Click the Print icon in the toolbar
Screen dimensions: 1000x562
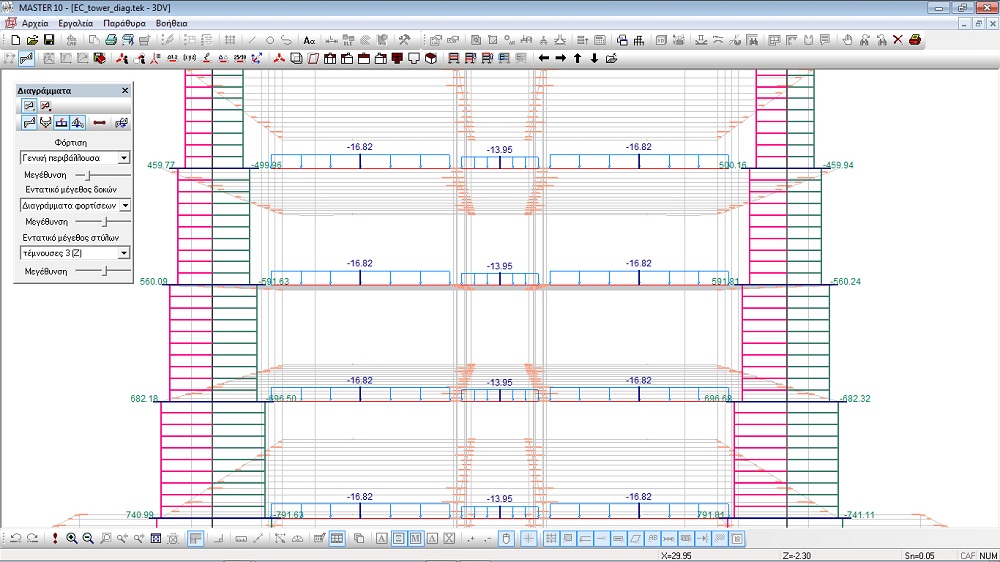click(x=111, y=40)
